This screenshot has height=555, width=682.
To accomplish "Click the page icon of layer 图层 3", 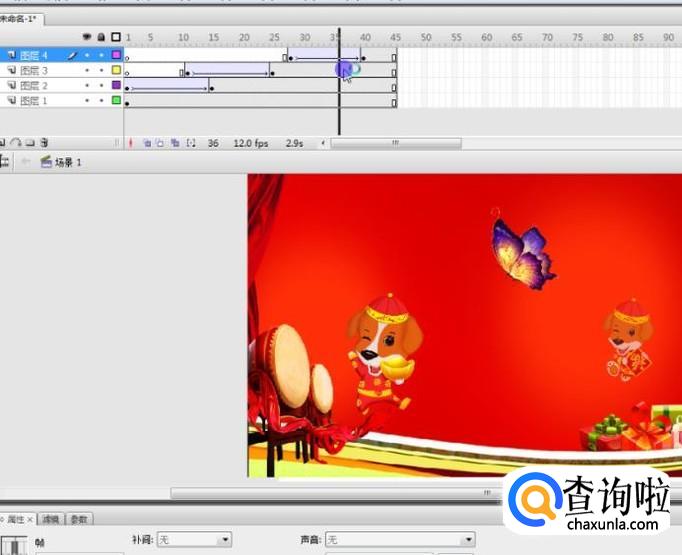I will pos(12,70).
